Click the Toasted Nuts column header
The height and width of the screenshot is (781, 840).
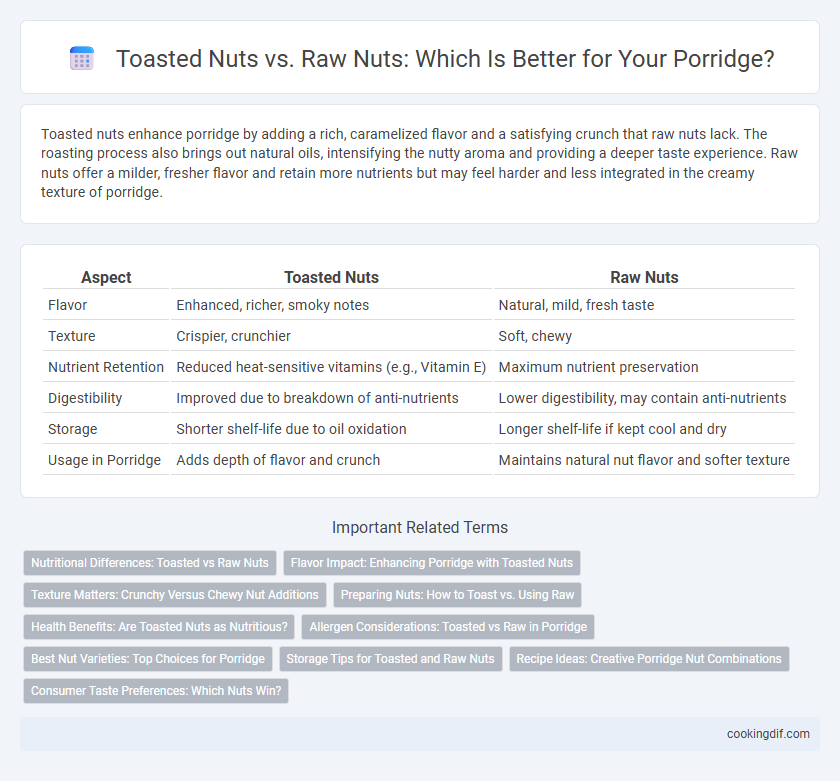331,277
